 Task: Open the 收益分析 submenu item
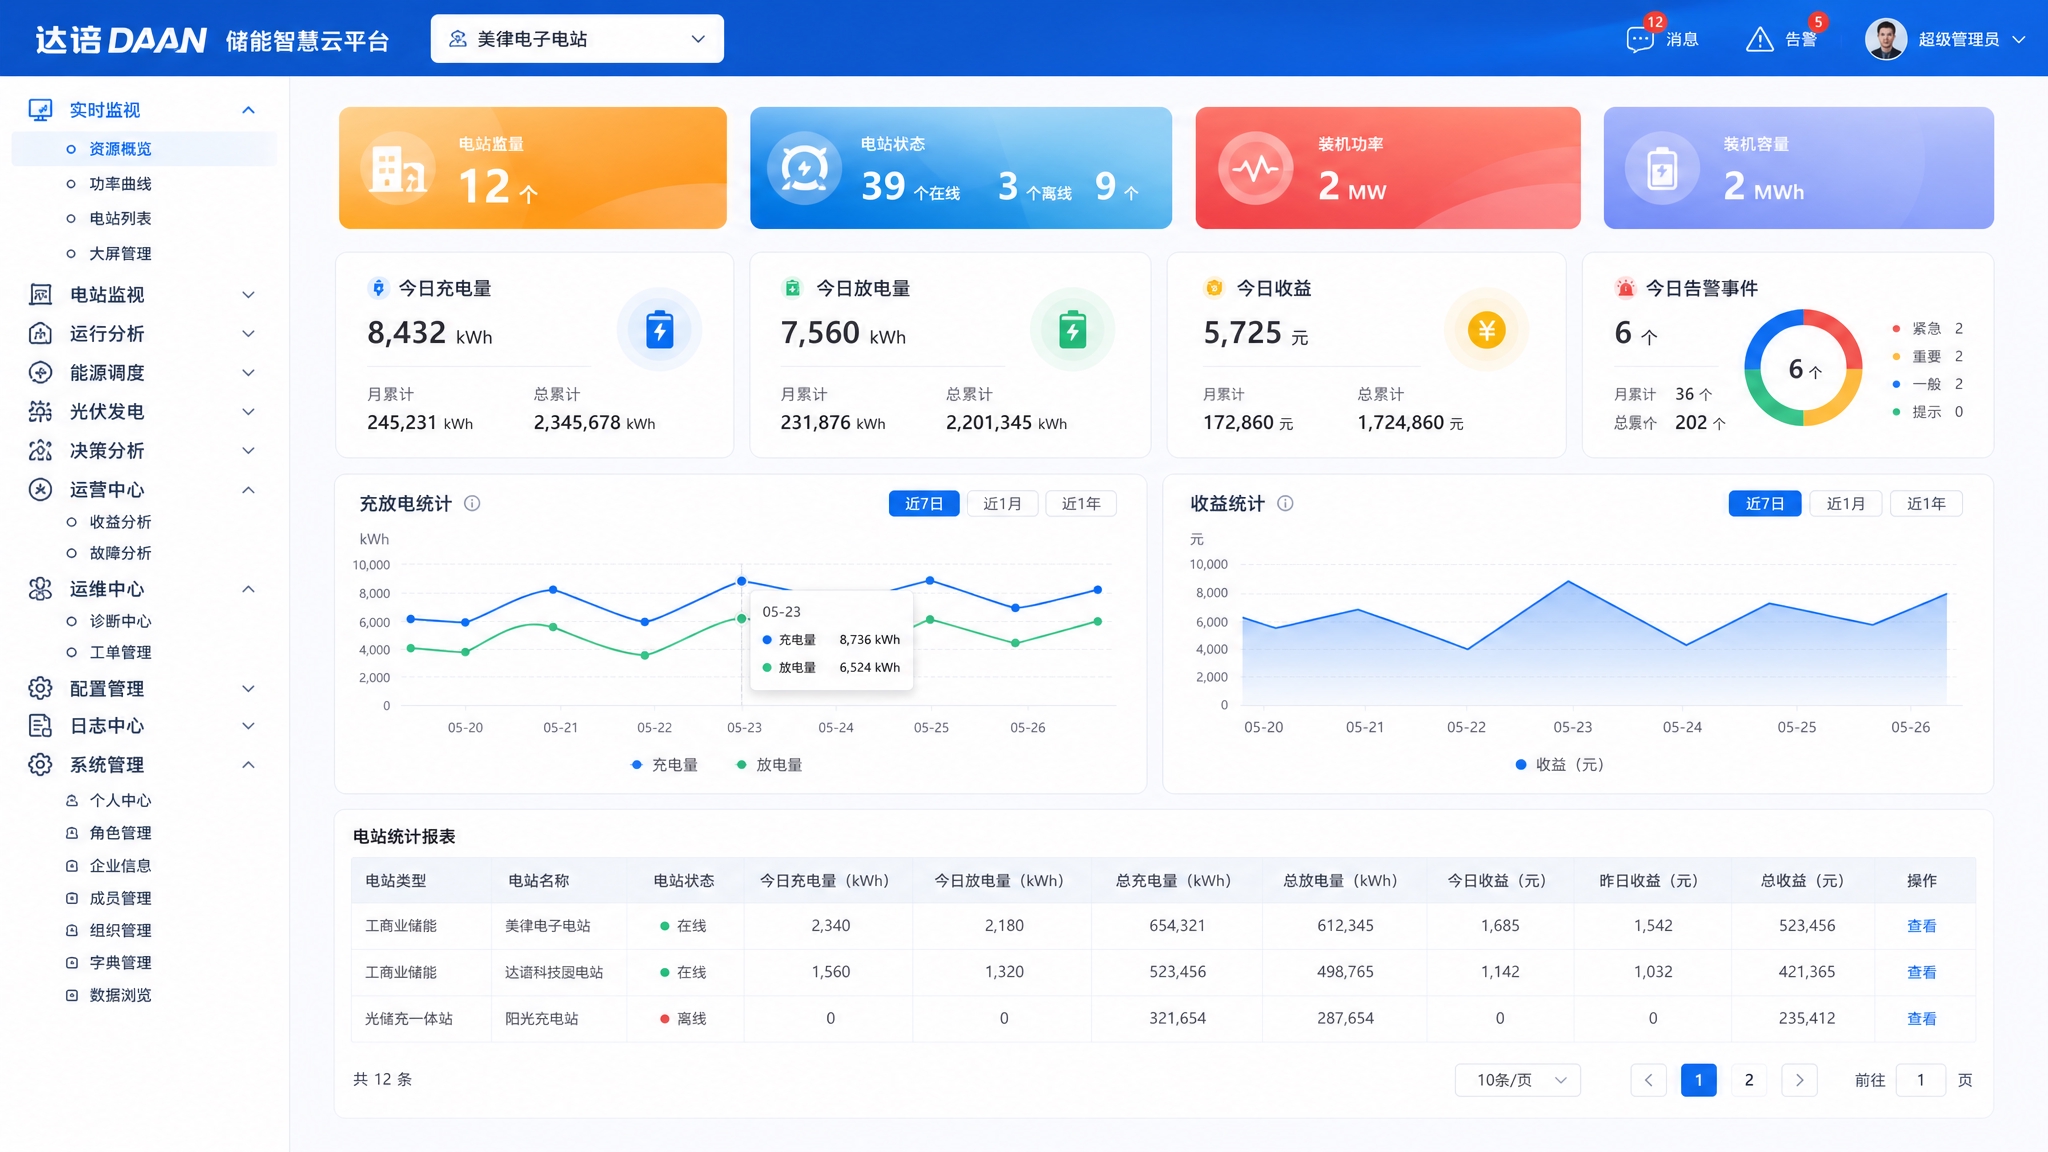click(x=120, y=522)
